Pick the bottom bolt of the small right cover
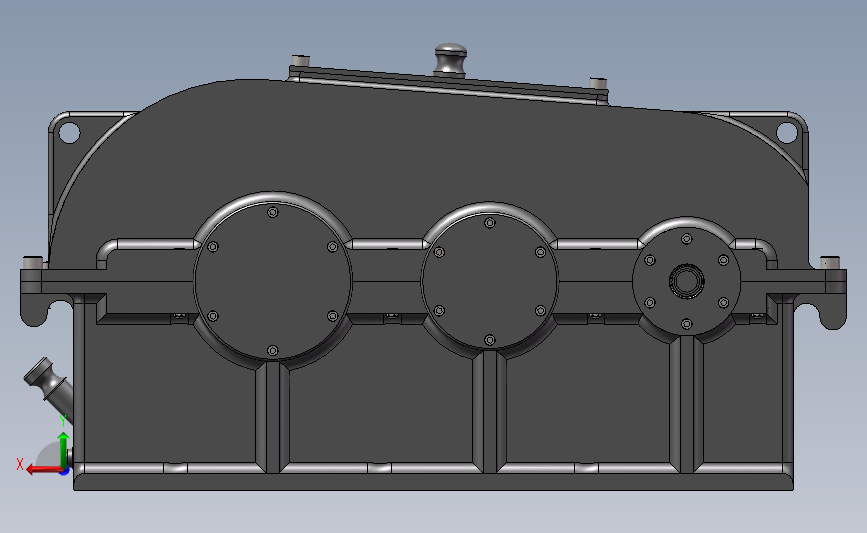The width and height of the screenshot is (867, 533). [687, 324]
